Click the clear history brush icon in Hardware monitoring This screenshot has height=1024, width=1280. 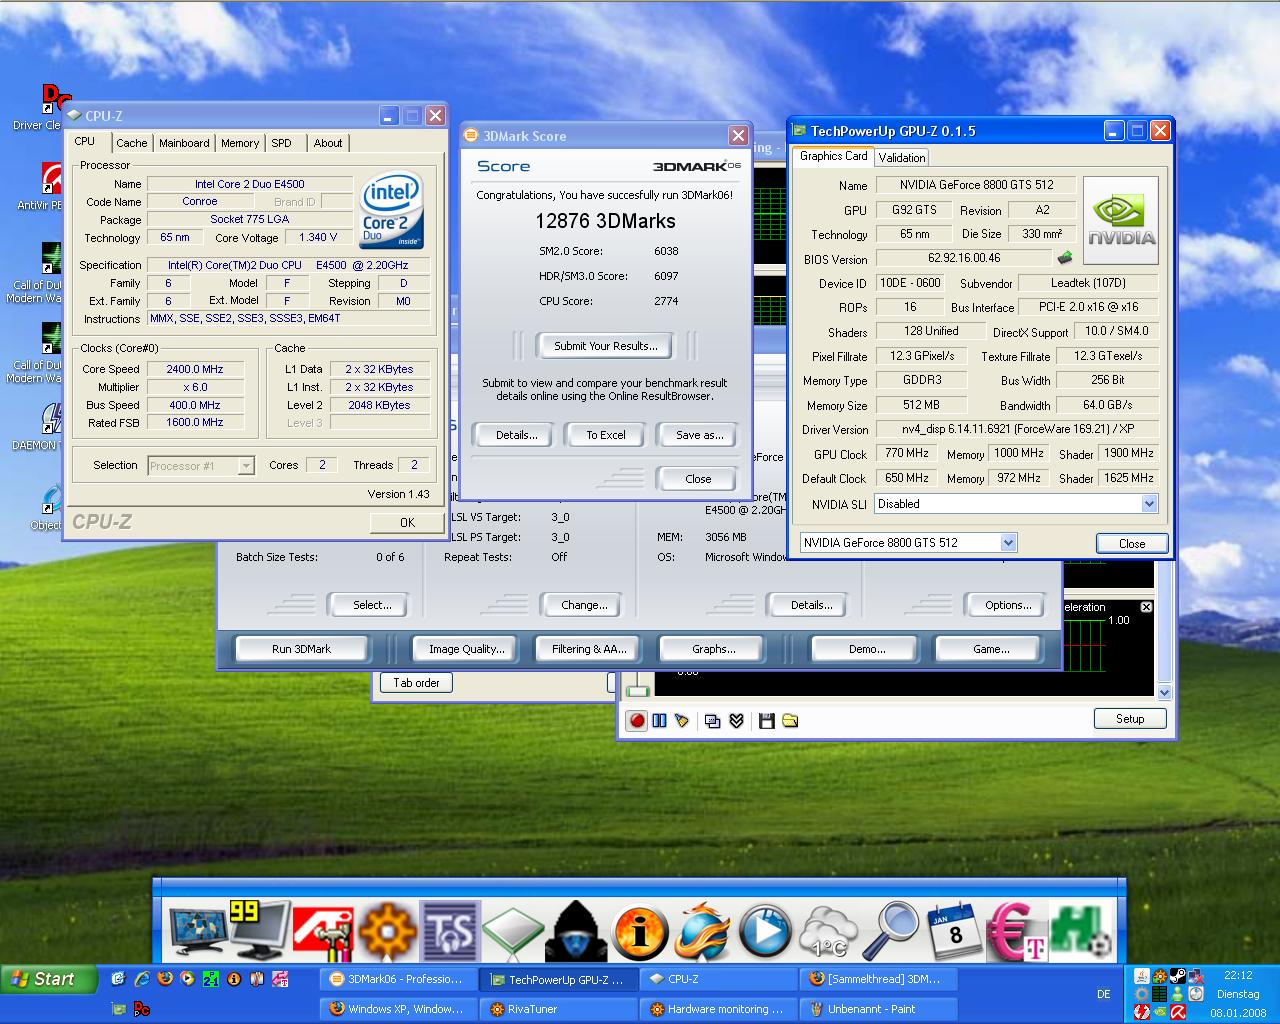[682, 720]
